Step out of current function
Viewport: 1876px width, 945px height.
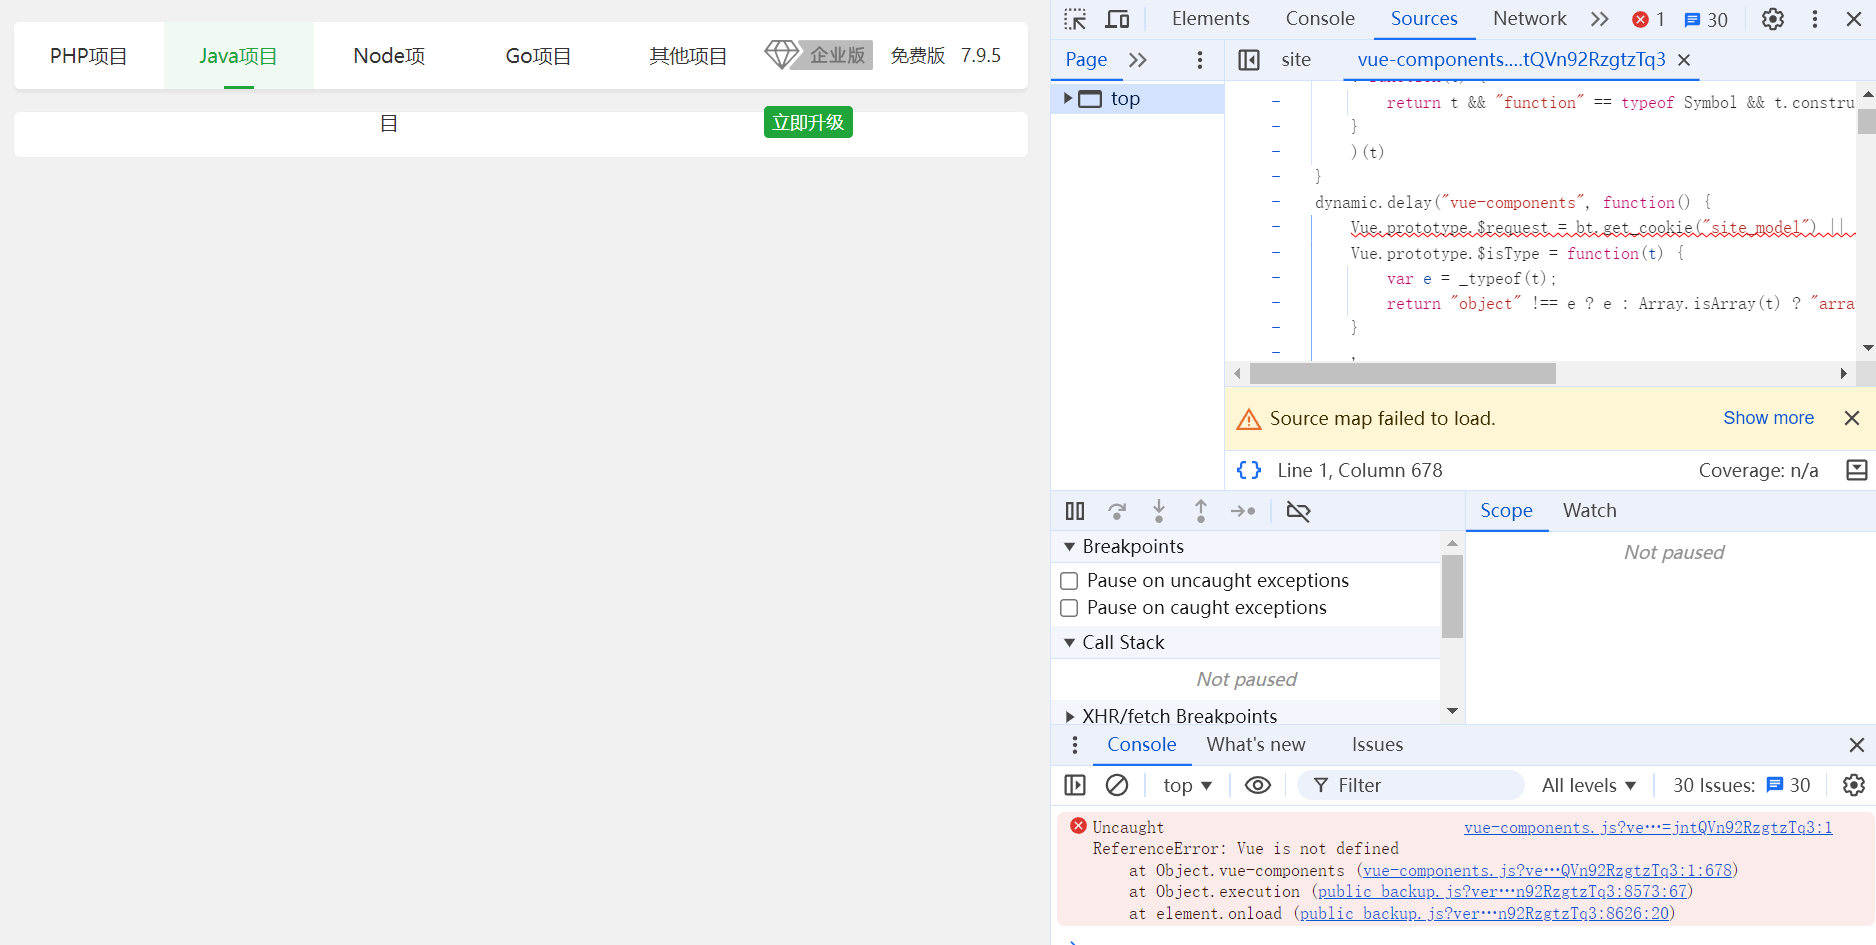(x=1201, y=511)
